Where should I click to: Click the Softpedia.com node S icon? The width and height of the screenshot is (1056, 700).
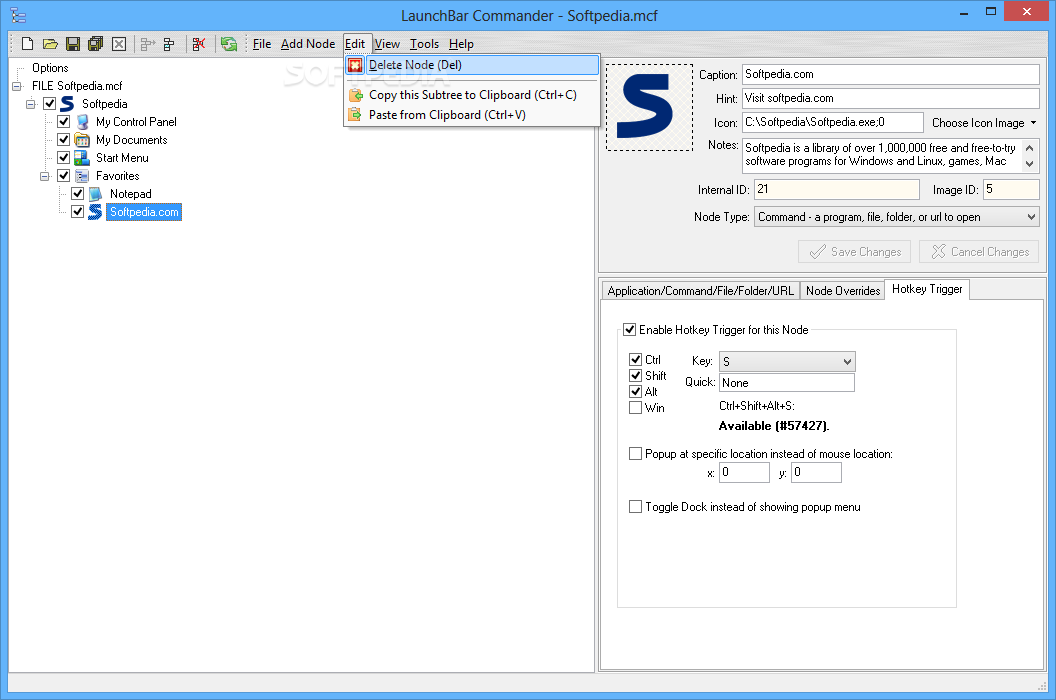[x=96, y=212]
